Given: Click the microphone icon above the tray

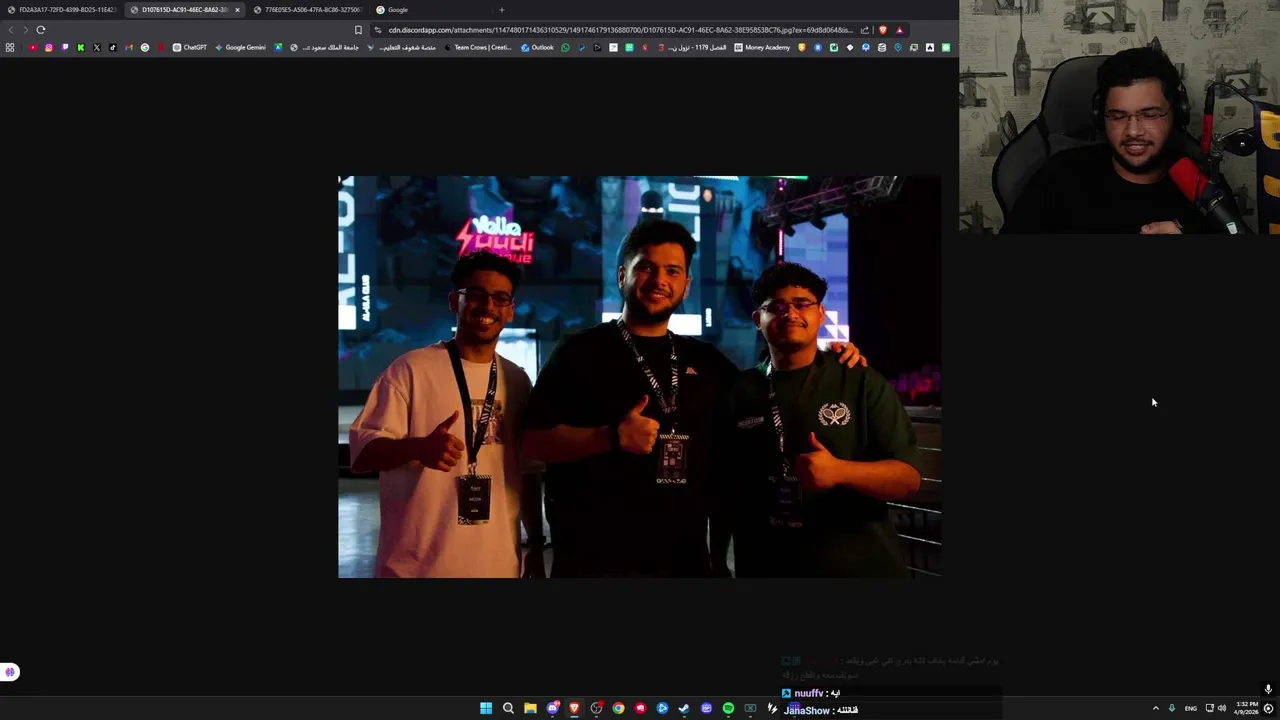Looking at the screenshot, I should 1268,689.
